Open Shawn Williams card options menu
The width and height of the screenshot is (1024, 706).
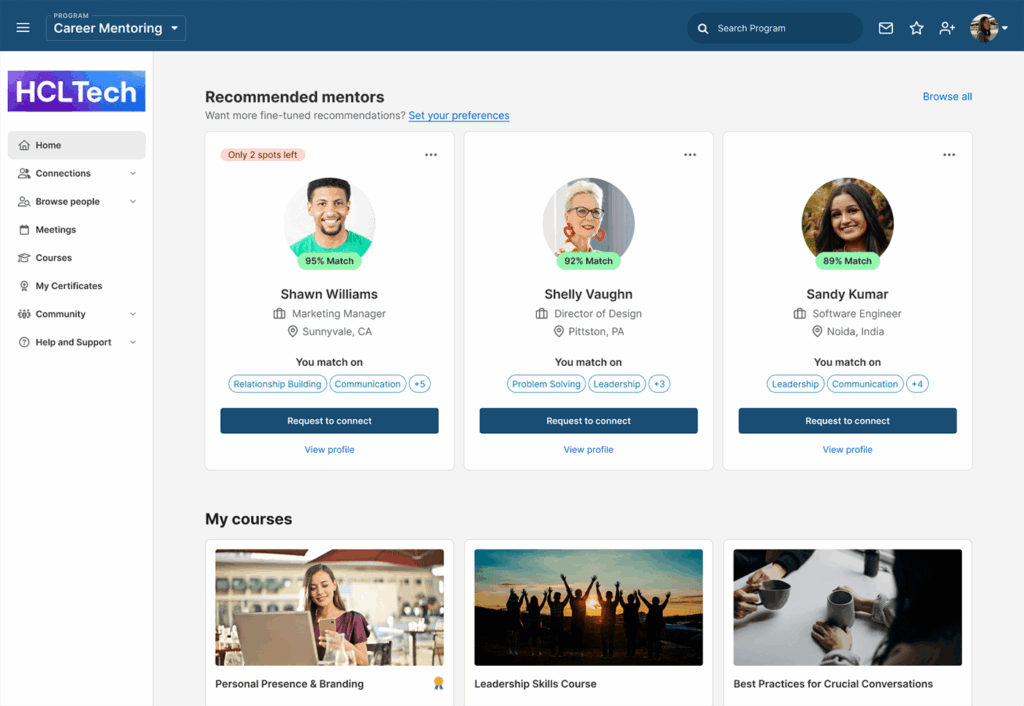point(431,155)
